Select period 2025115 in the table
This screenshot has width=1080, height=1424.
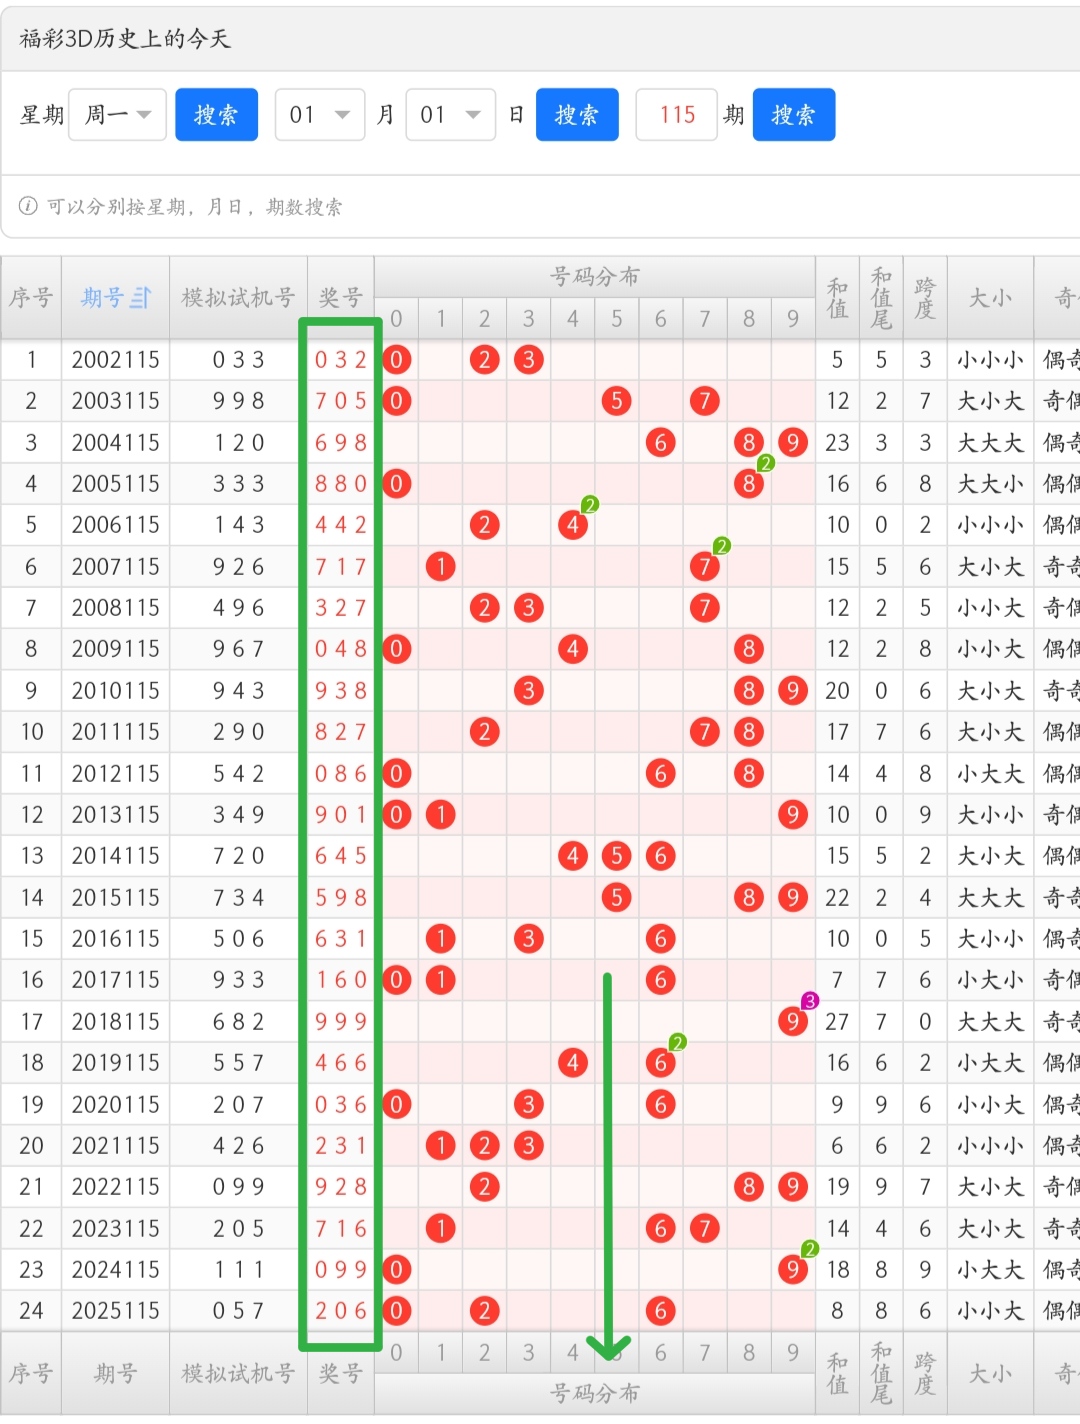point(116,1311)
